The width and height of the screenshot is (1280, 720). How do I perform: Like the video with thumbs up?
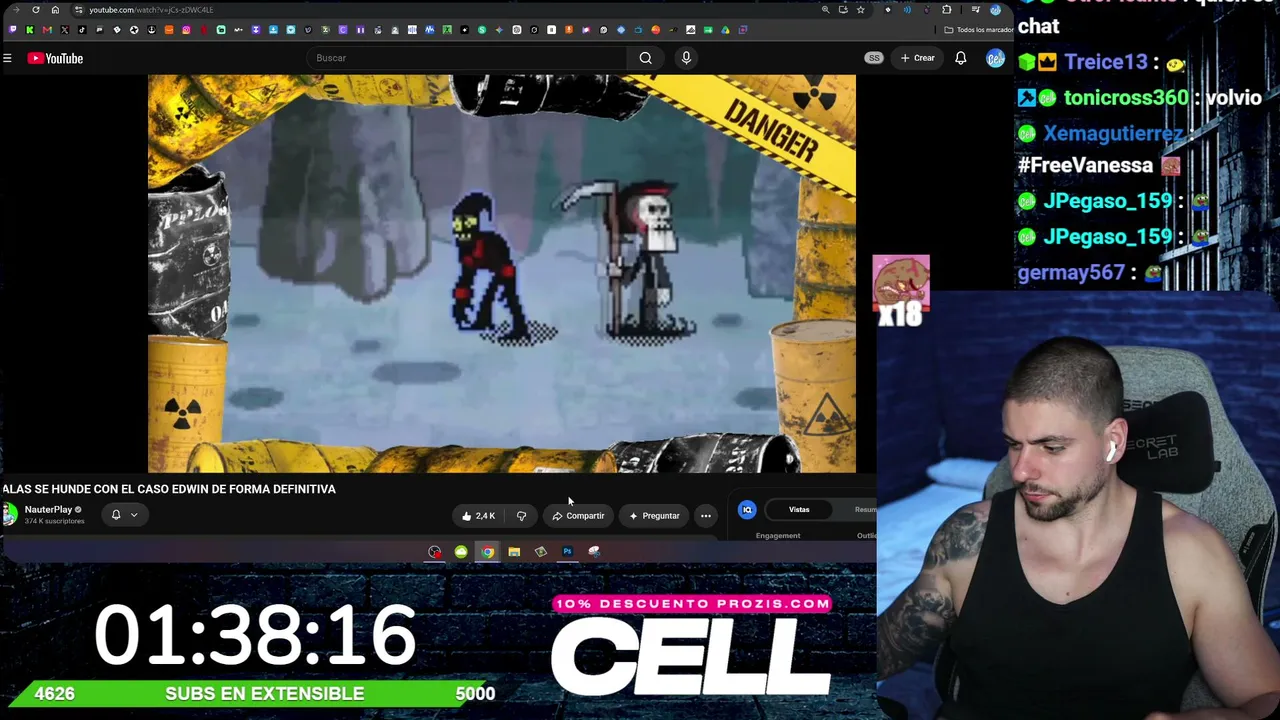[x=478, y=516]
